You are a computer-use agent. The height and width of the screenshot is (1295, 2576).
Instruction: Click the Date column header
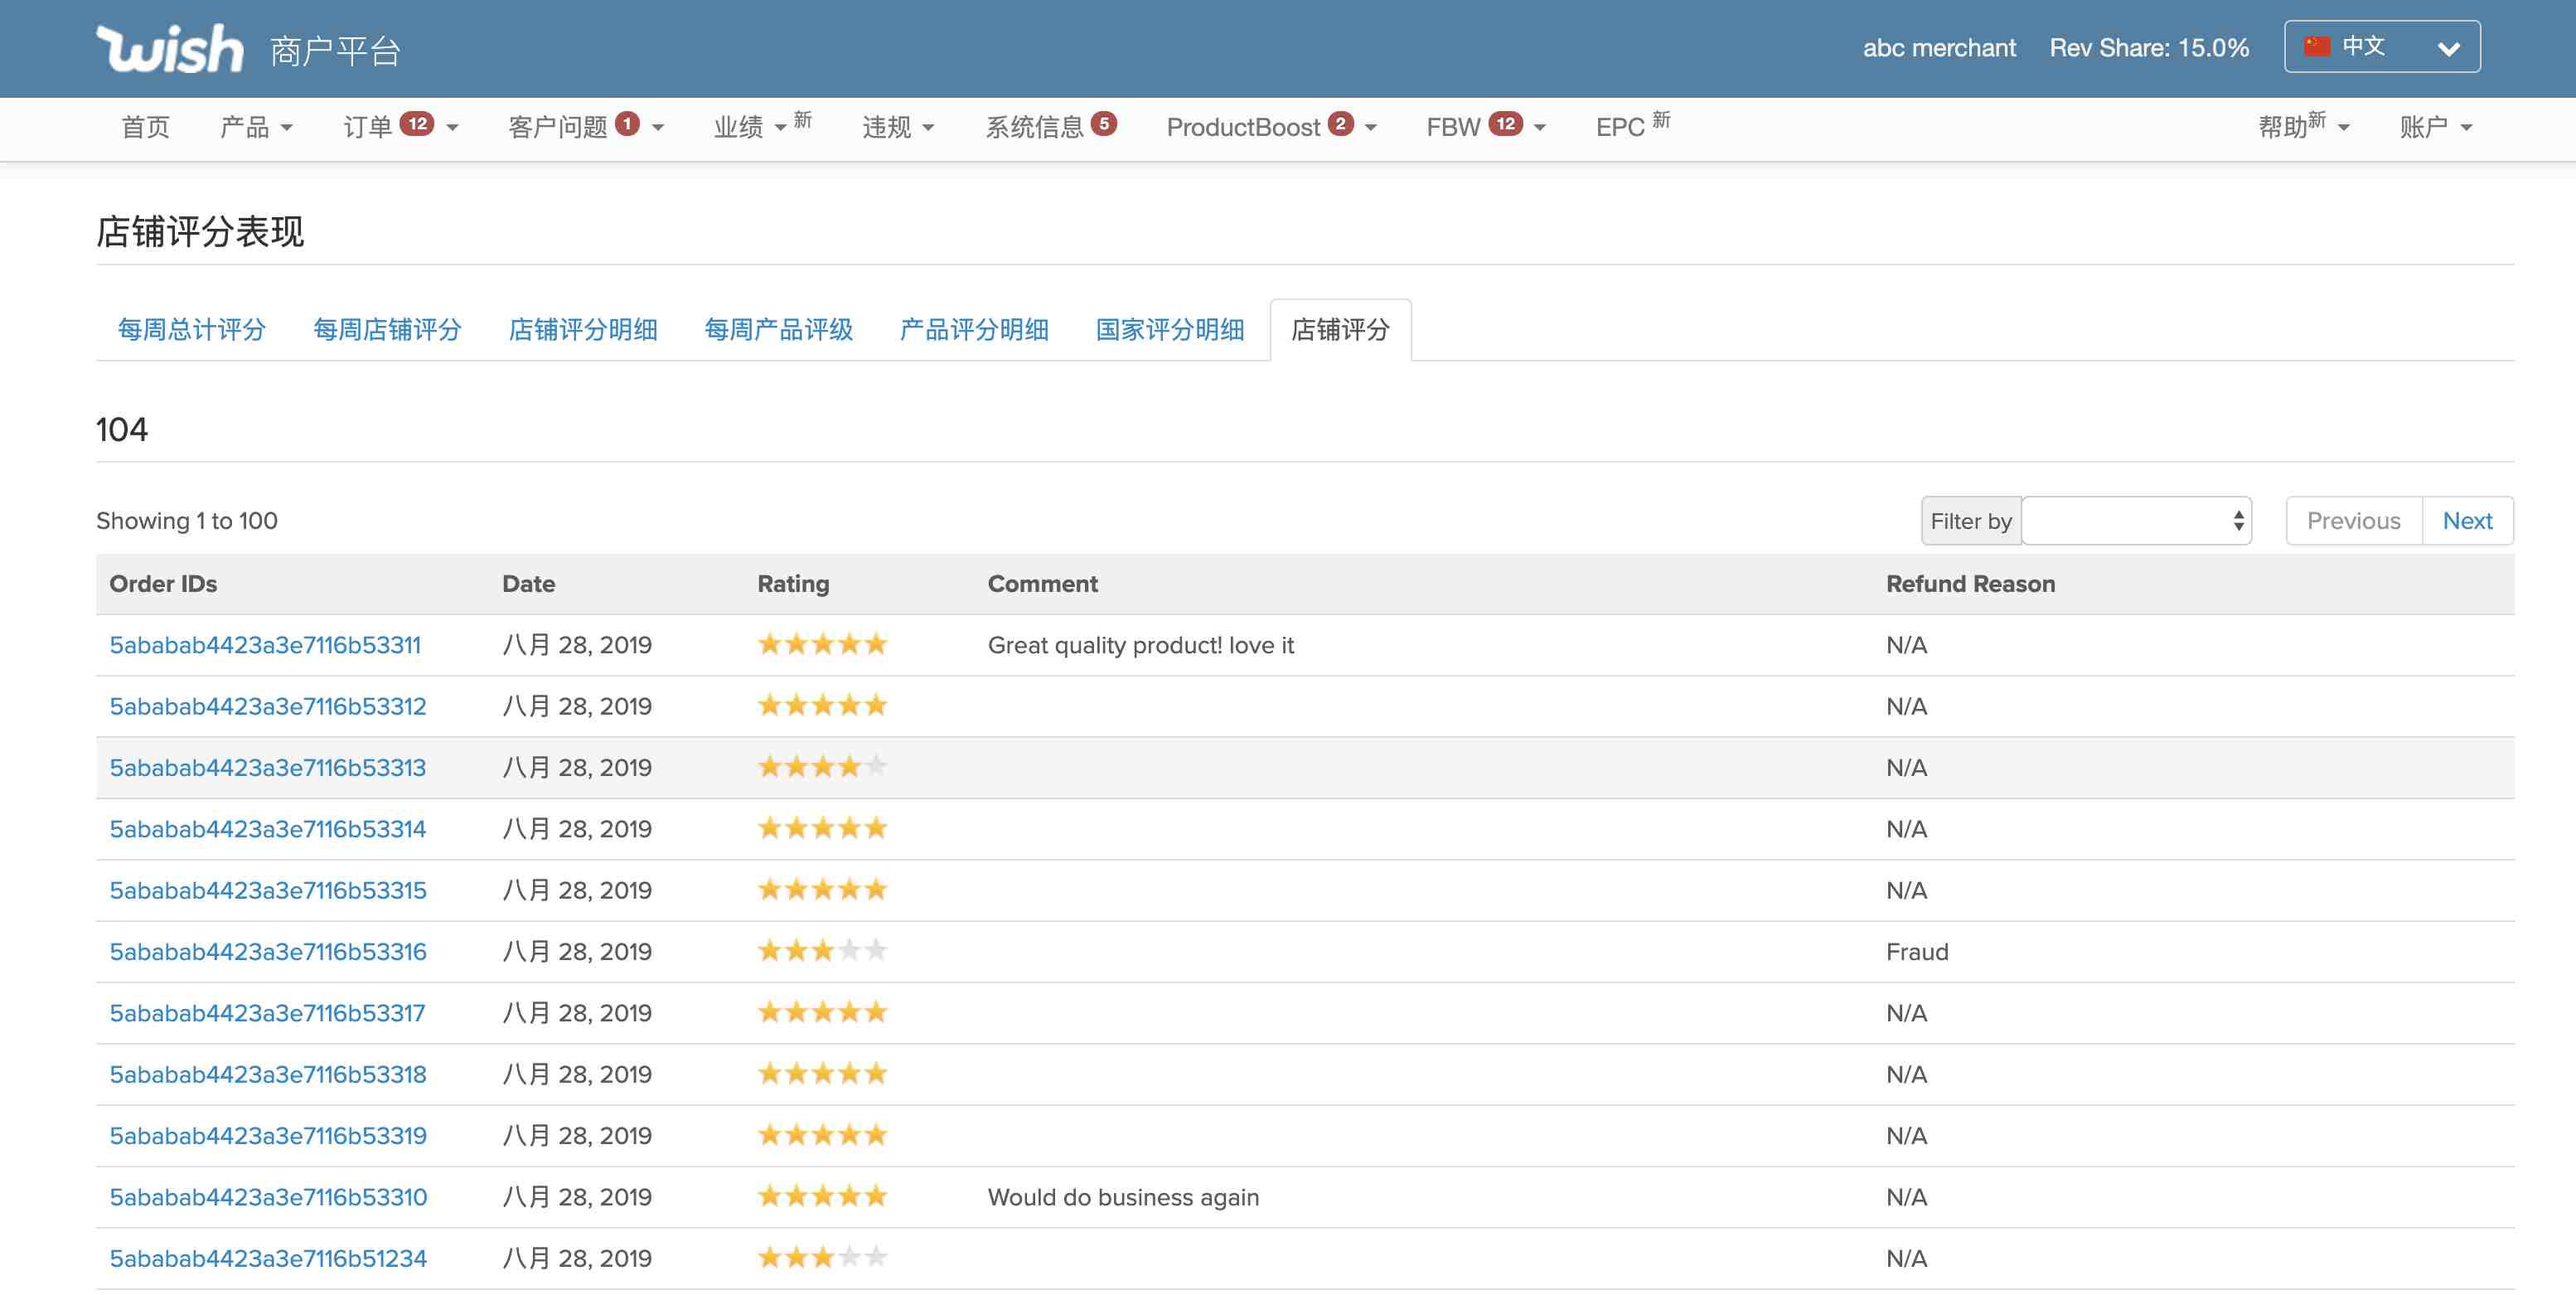point(528,584)
